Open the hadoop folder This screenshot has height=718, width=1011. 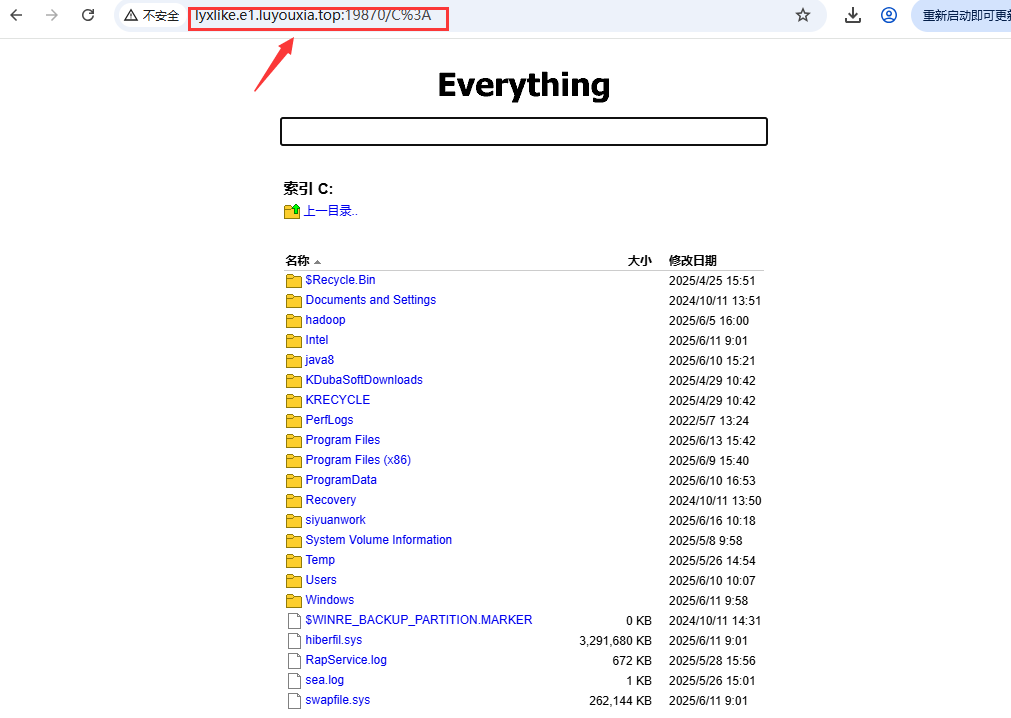coord(326,320)
